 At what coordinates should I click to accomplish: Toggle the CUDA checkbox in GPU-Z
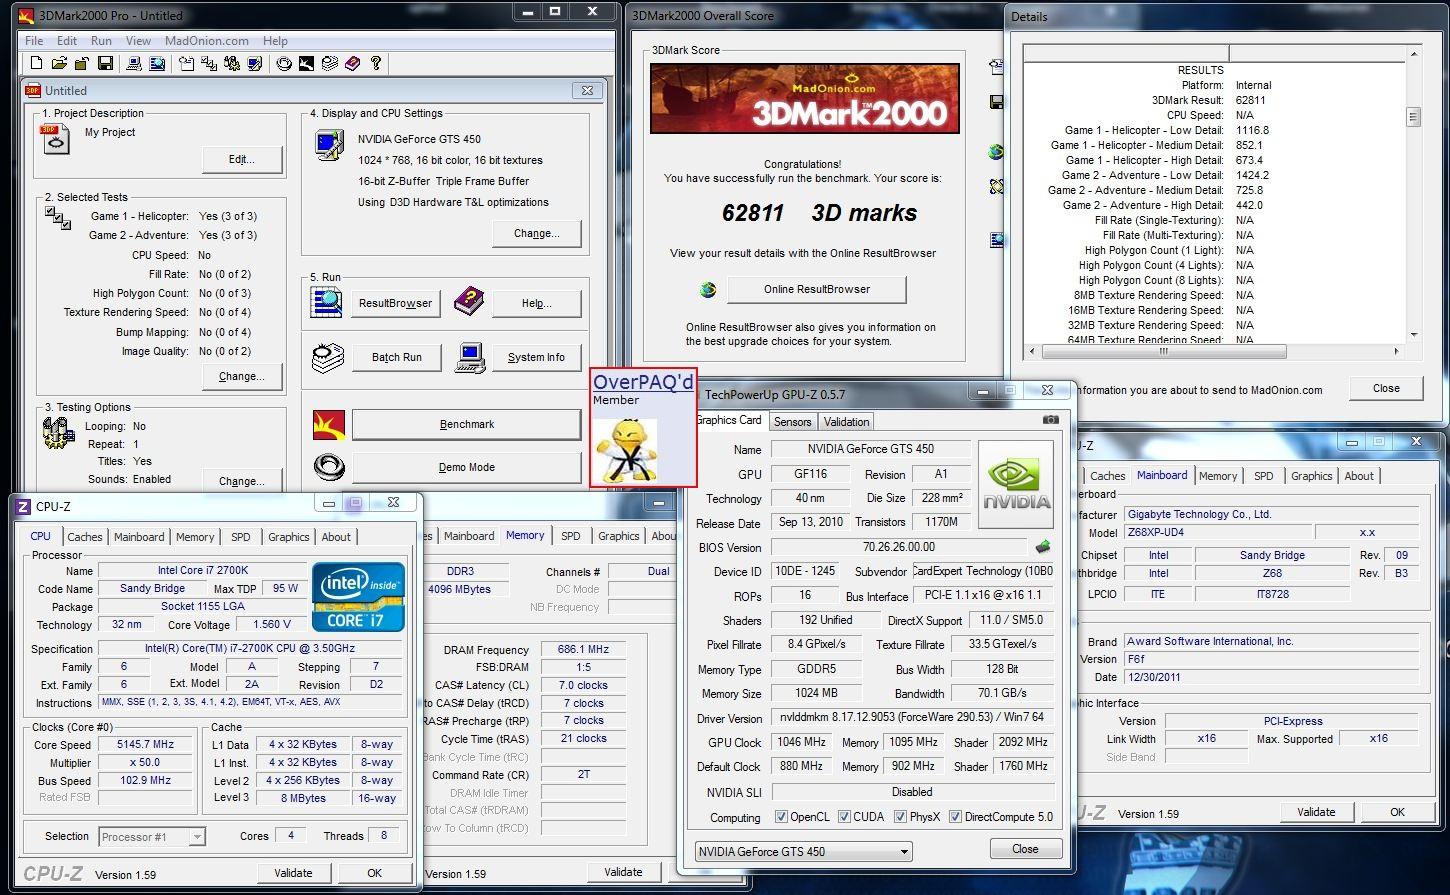(x=844, y=817)
